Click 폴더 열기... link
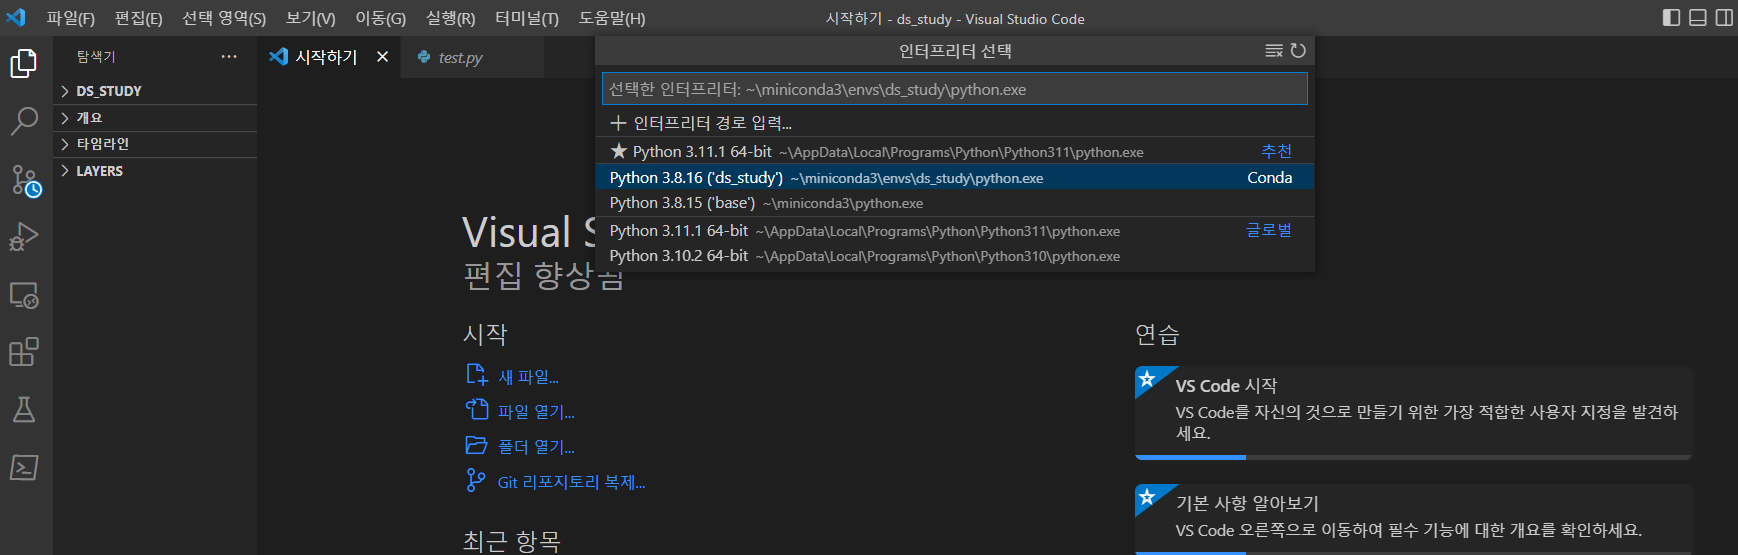Image resolution: width=1738 pixels, height=555 pixels. (x=536, y=447)
